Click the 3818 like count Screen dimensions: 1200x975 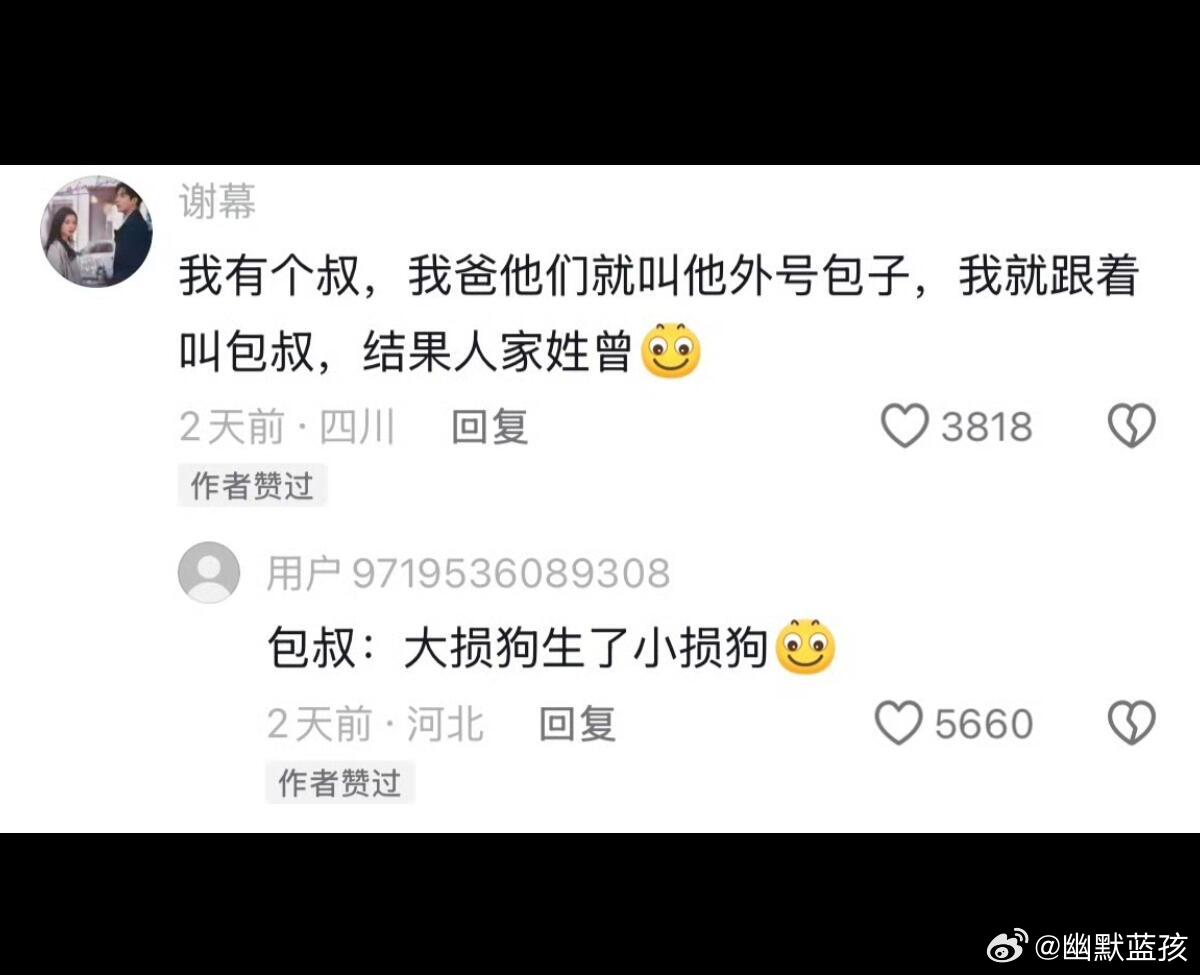987,427
